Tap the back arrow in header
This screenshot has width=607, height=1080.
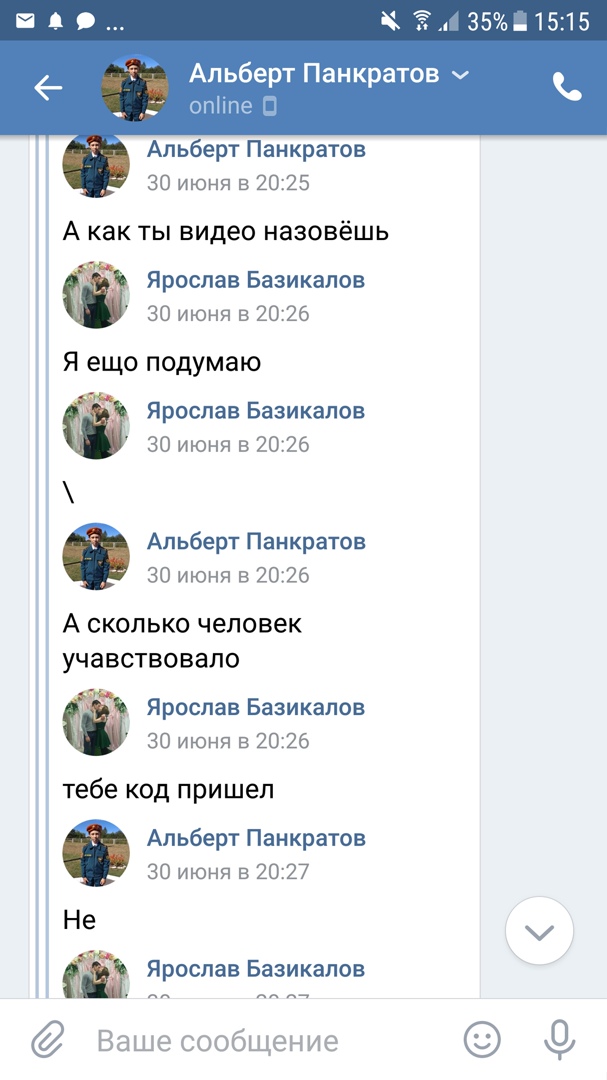[48, 88]
